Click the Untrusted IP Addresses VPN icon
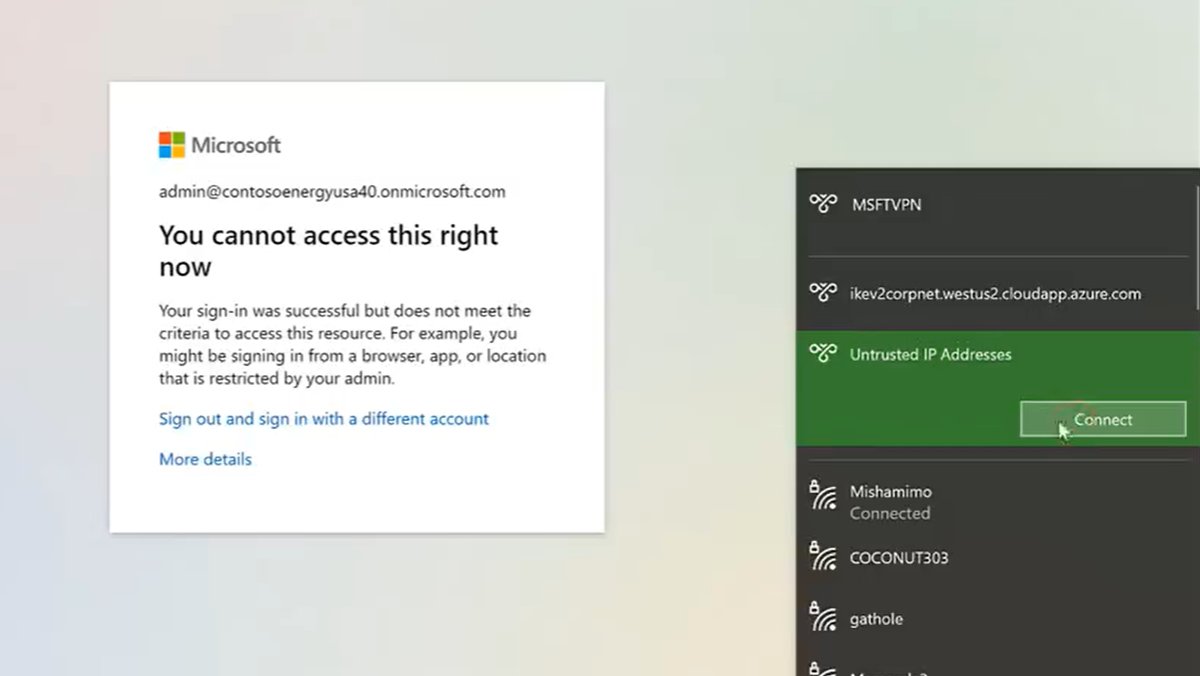This screenshot has width=1200, height=676. click(822, 353)
